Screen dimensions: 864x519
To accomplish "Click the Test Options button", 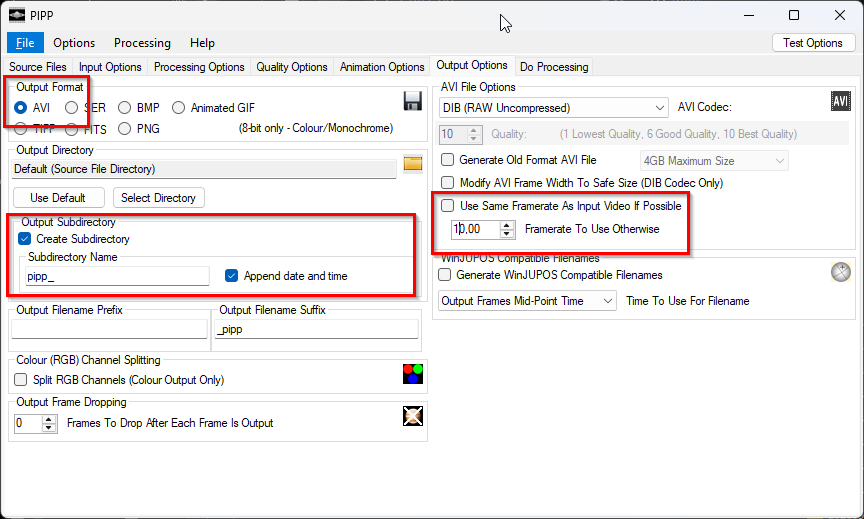I will pos(813,42).
